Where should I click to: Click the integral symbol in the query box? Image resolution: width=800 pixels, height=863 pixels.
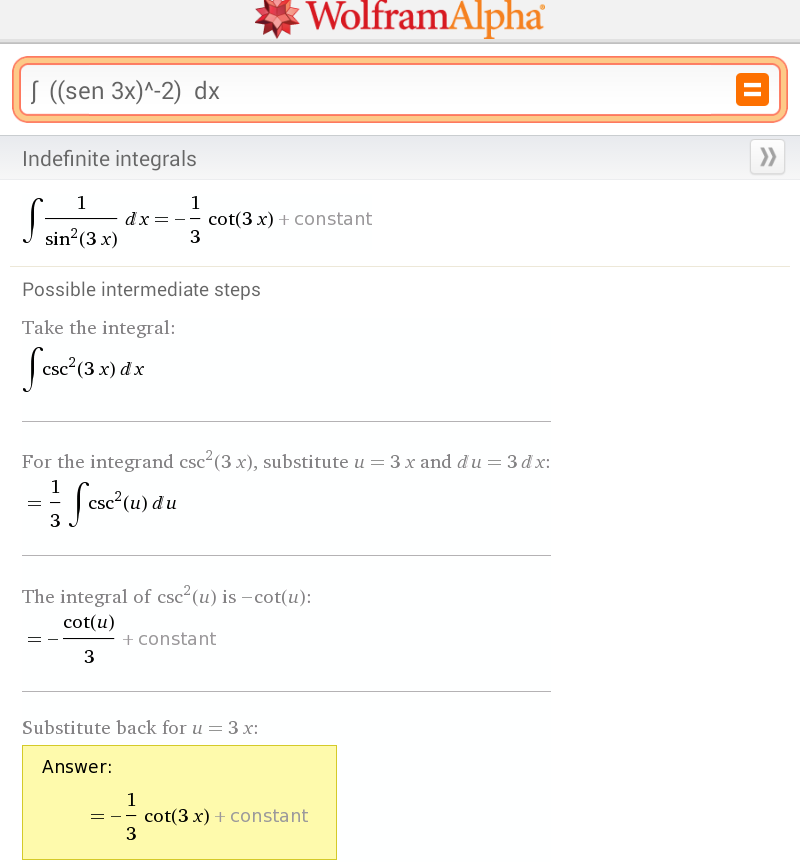[35, 91]
